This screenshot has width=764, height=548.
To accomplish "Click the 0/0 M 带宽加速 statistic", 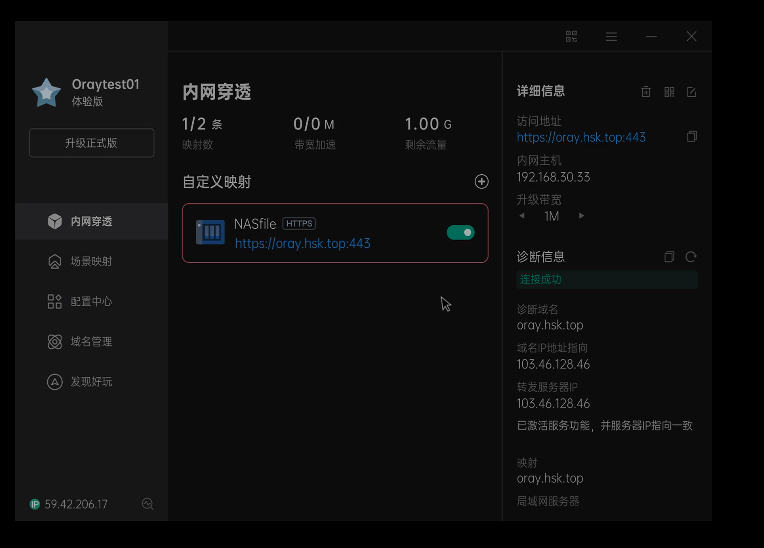I will pyautogui.click(x=315, y=132).
